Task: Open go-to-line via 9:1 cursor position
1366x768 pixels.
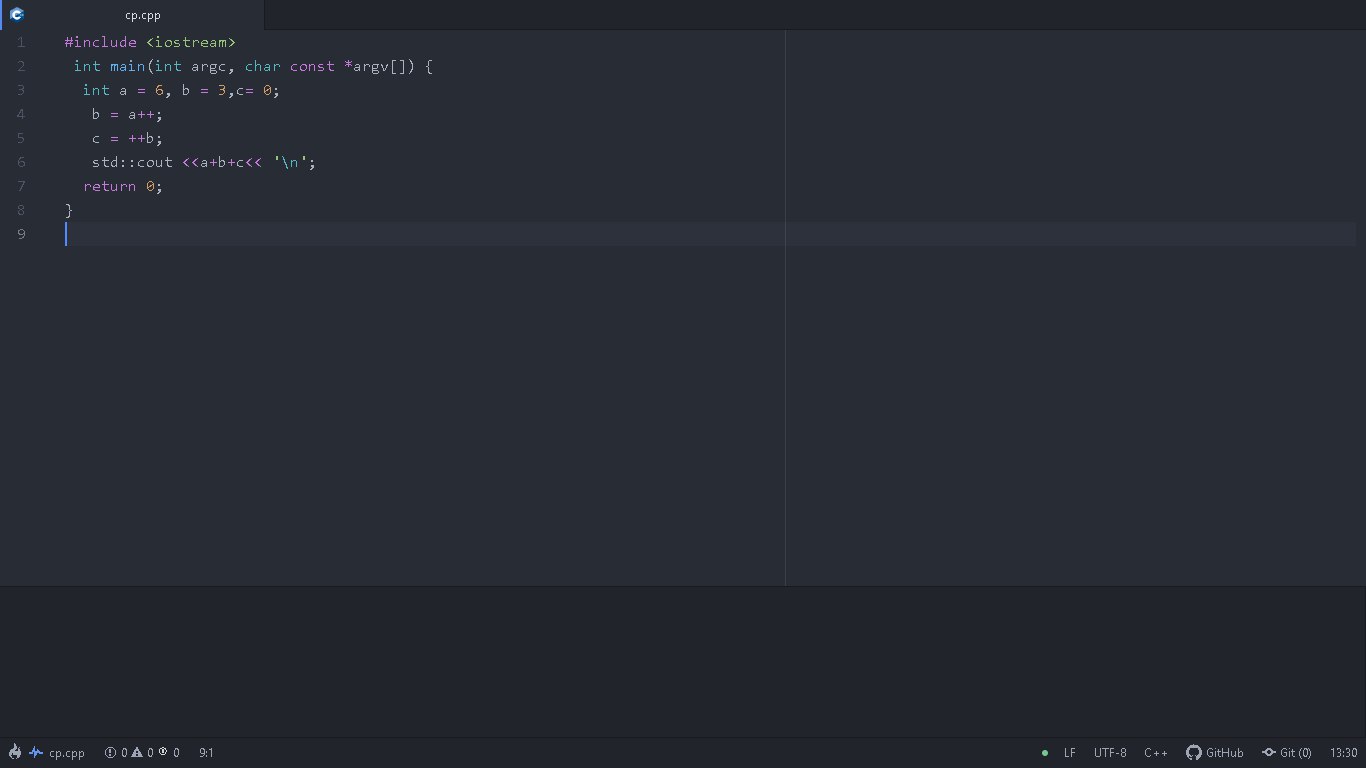Action: point(206,753)
